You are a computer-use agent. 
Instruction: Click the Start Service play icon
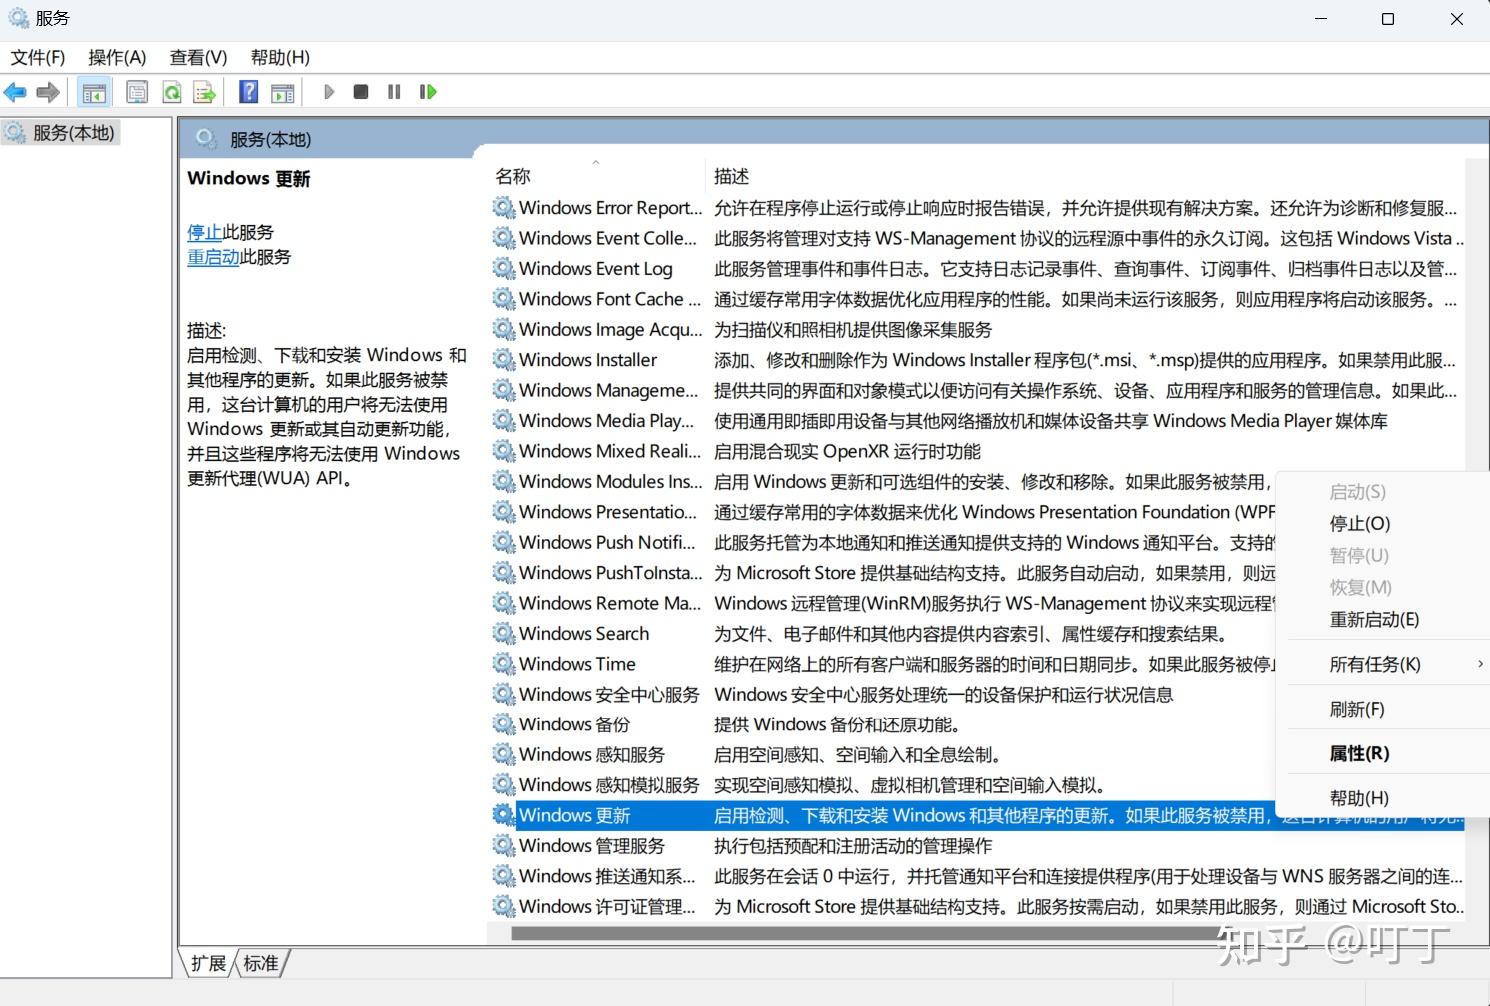(329, 92)
